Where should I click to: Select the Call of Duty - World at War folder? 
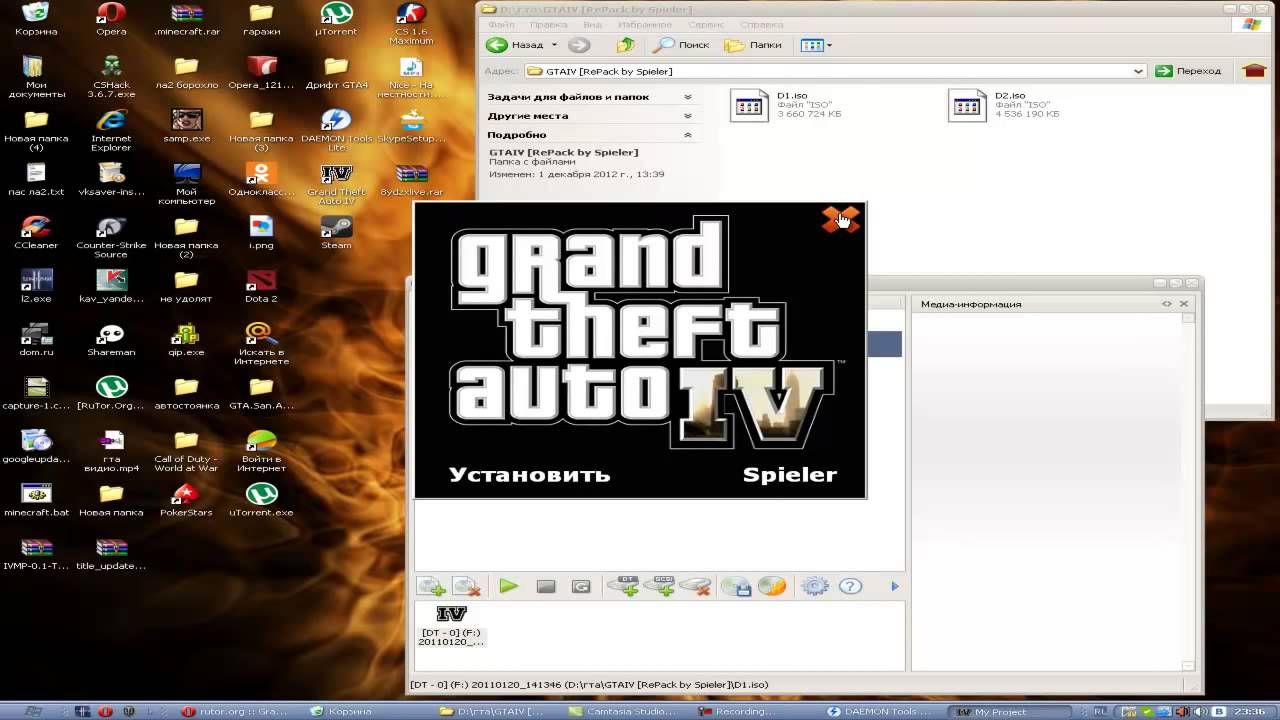pos(186,451)
